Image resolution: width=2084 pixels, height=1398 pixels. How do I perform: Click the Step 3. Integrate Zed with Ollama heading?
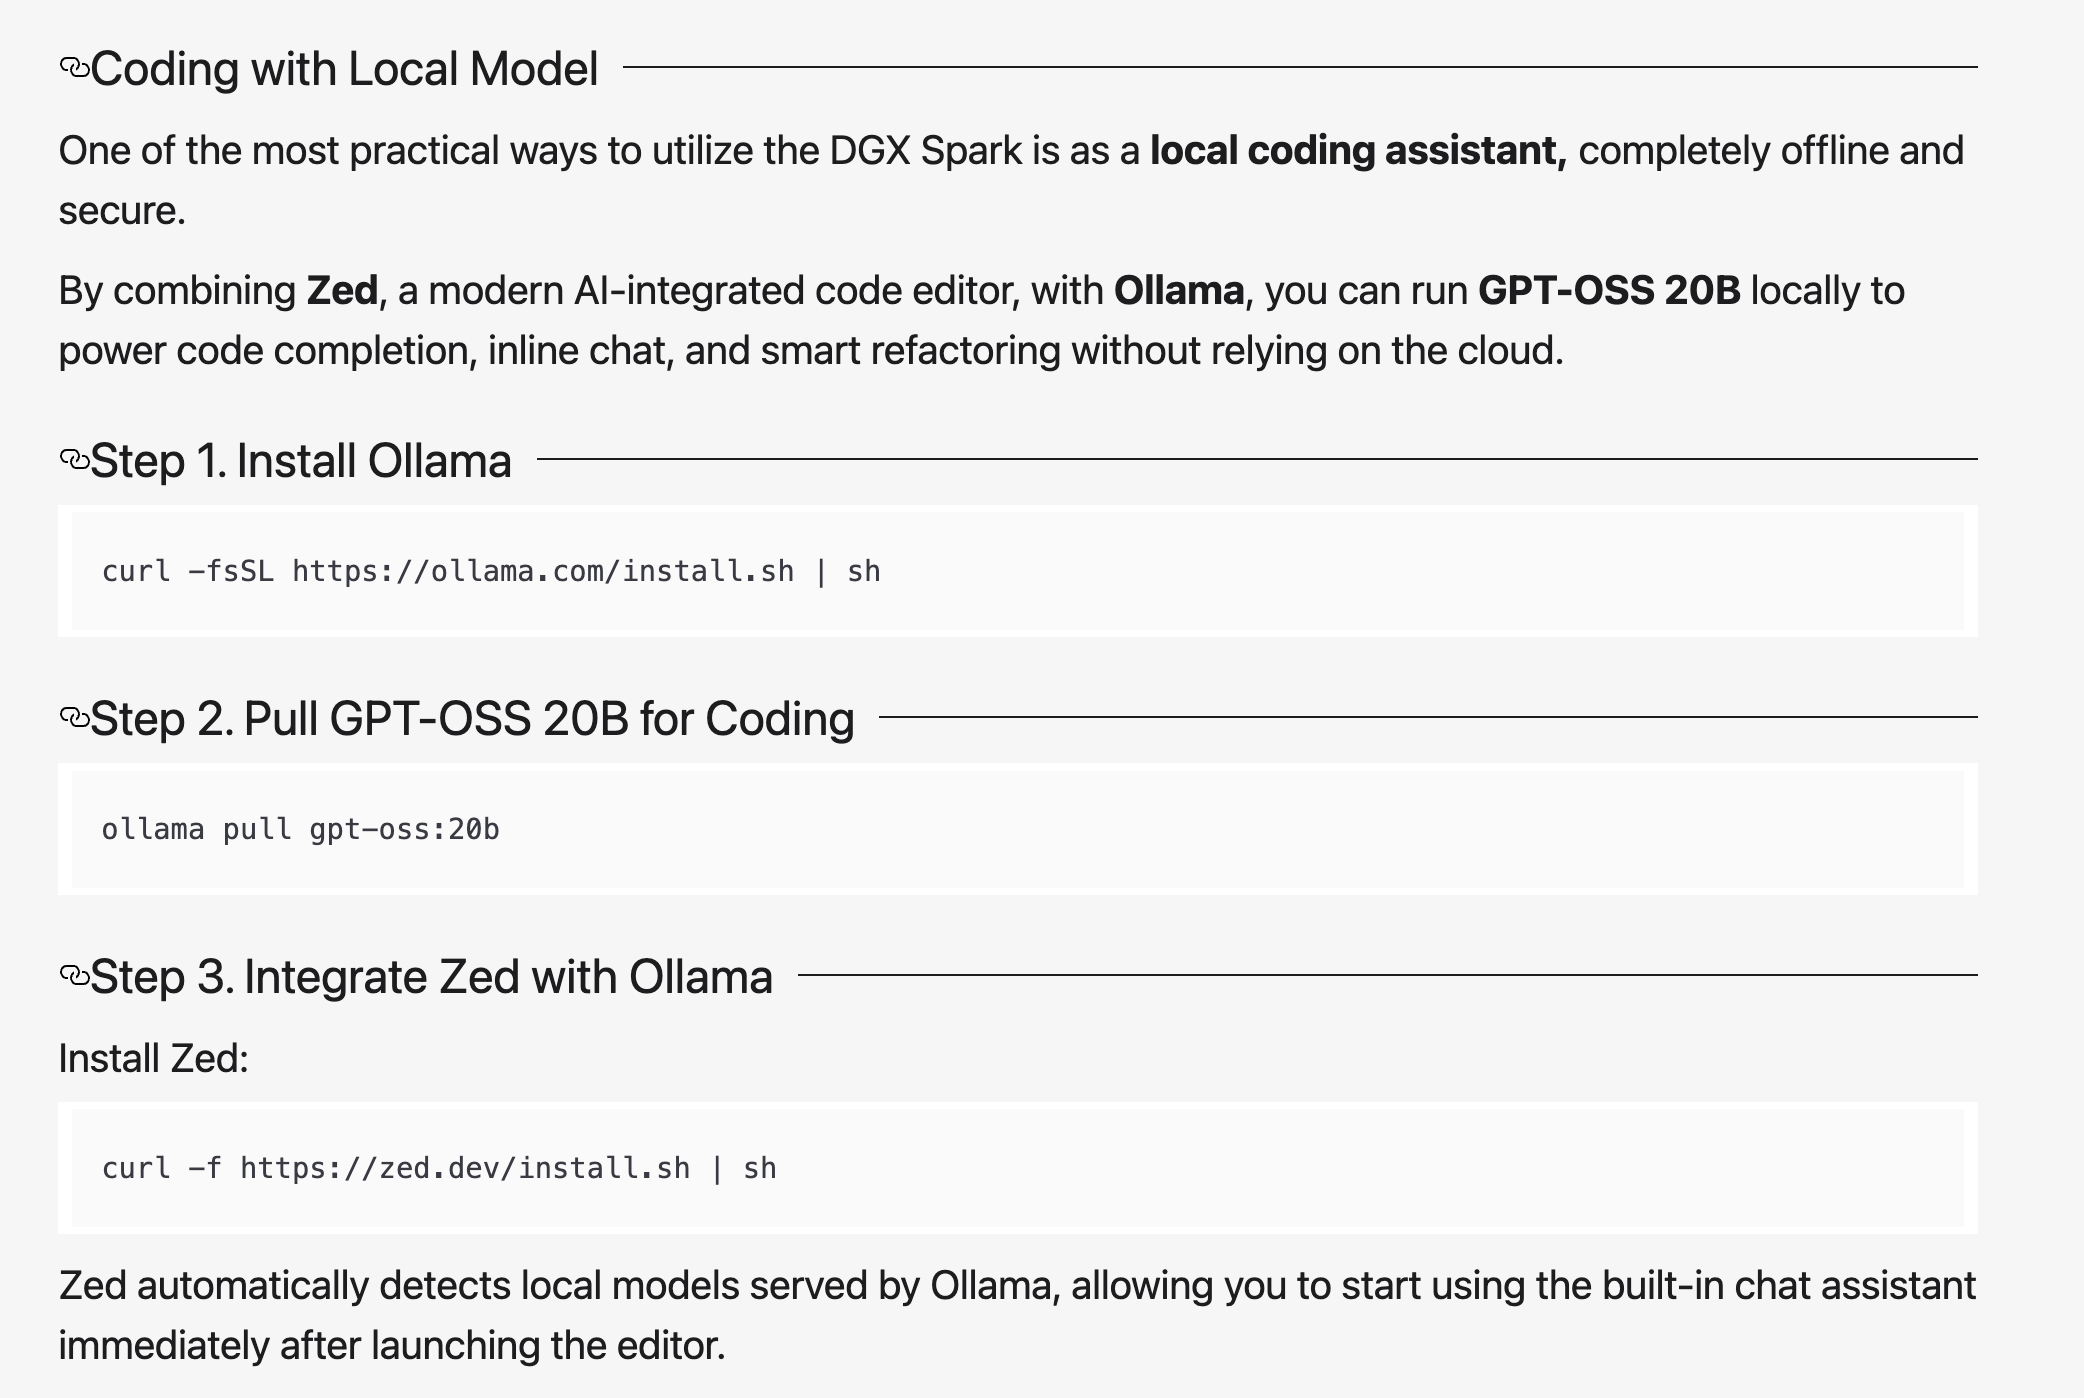tap(431, 978)
